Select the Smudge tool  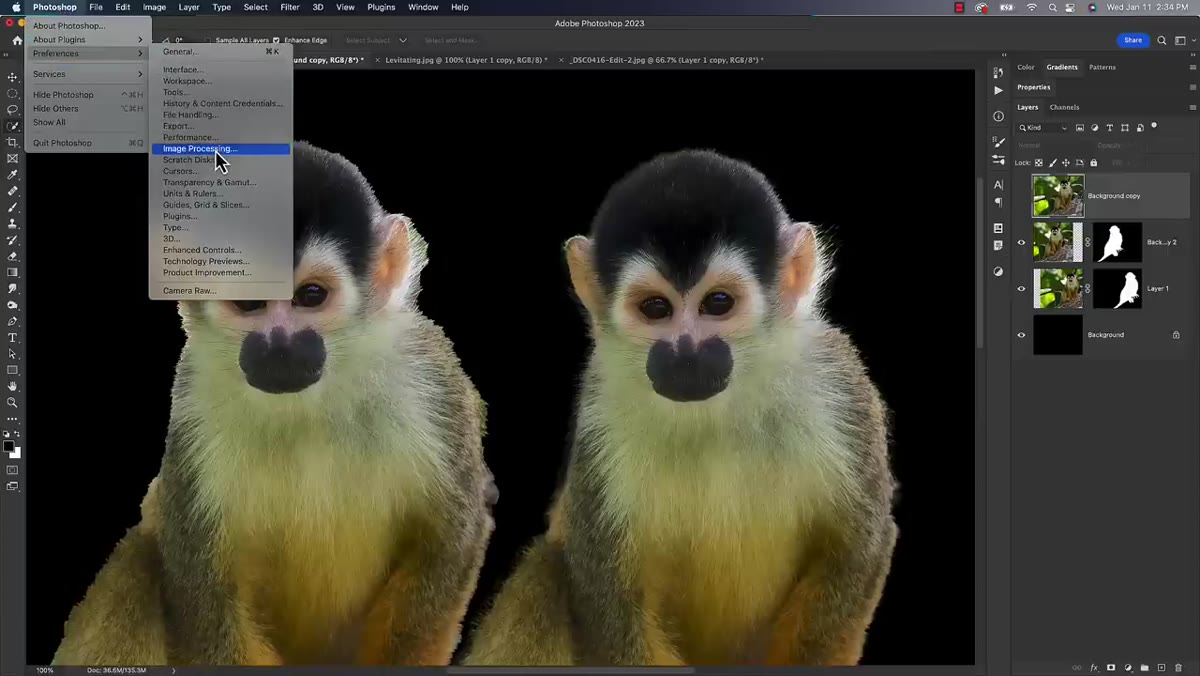tap(12, 289)
